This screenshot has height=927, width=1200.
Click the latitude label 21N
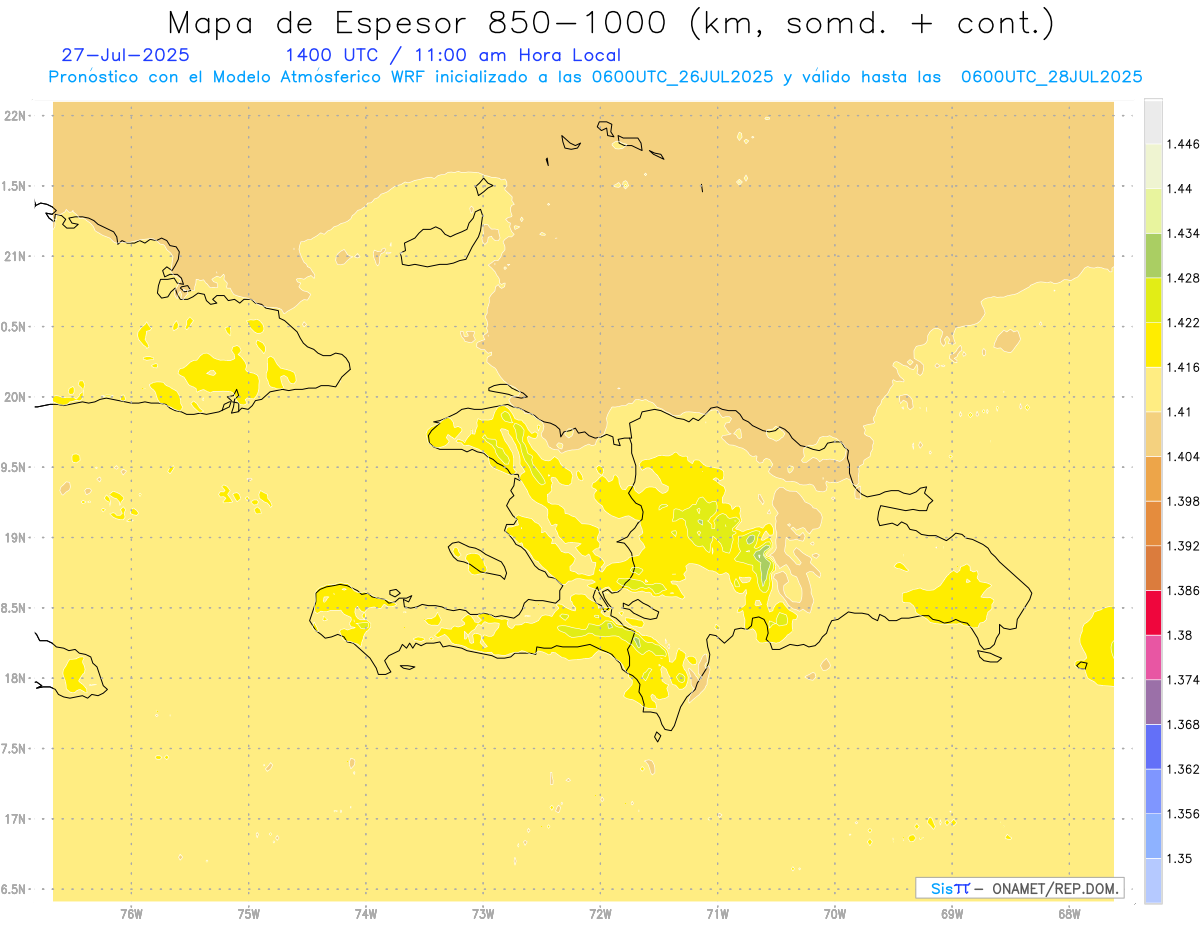15,256
